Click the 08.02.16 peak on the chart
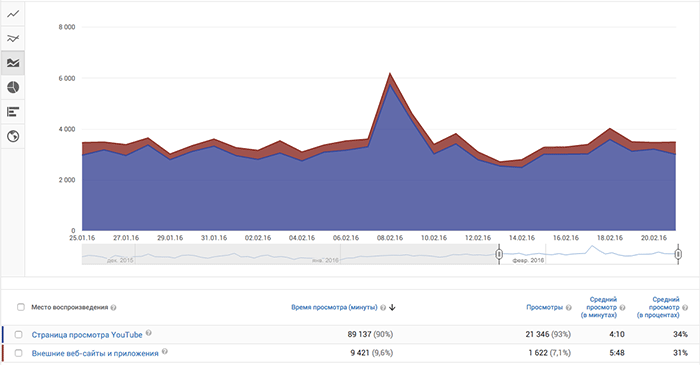 point(390,74)
